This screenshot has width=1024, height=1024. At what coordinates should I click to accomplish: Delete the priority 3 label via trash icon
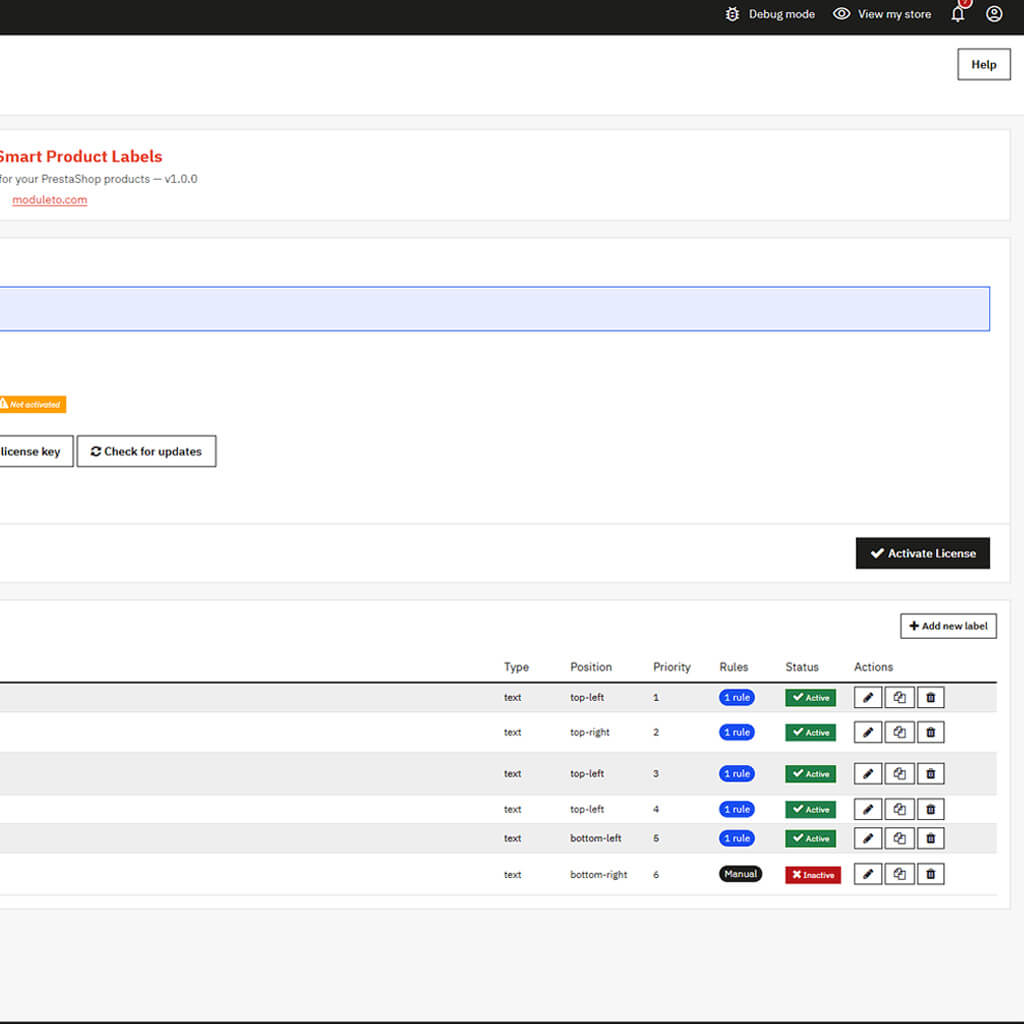point(930,774)
